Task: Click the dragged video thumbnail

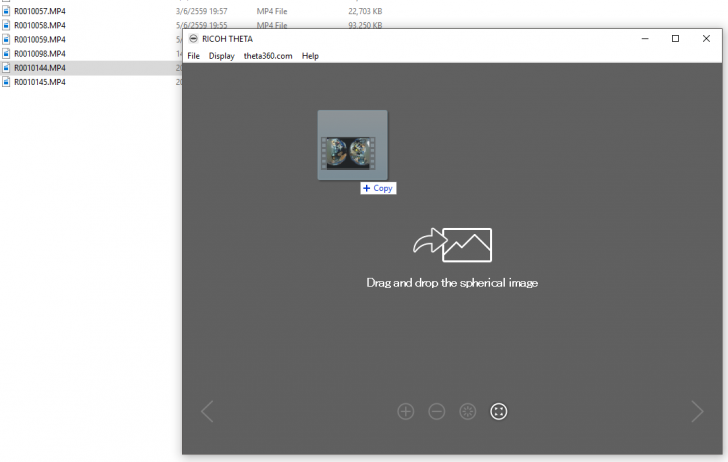Action: point(352,145)
